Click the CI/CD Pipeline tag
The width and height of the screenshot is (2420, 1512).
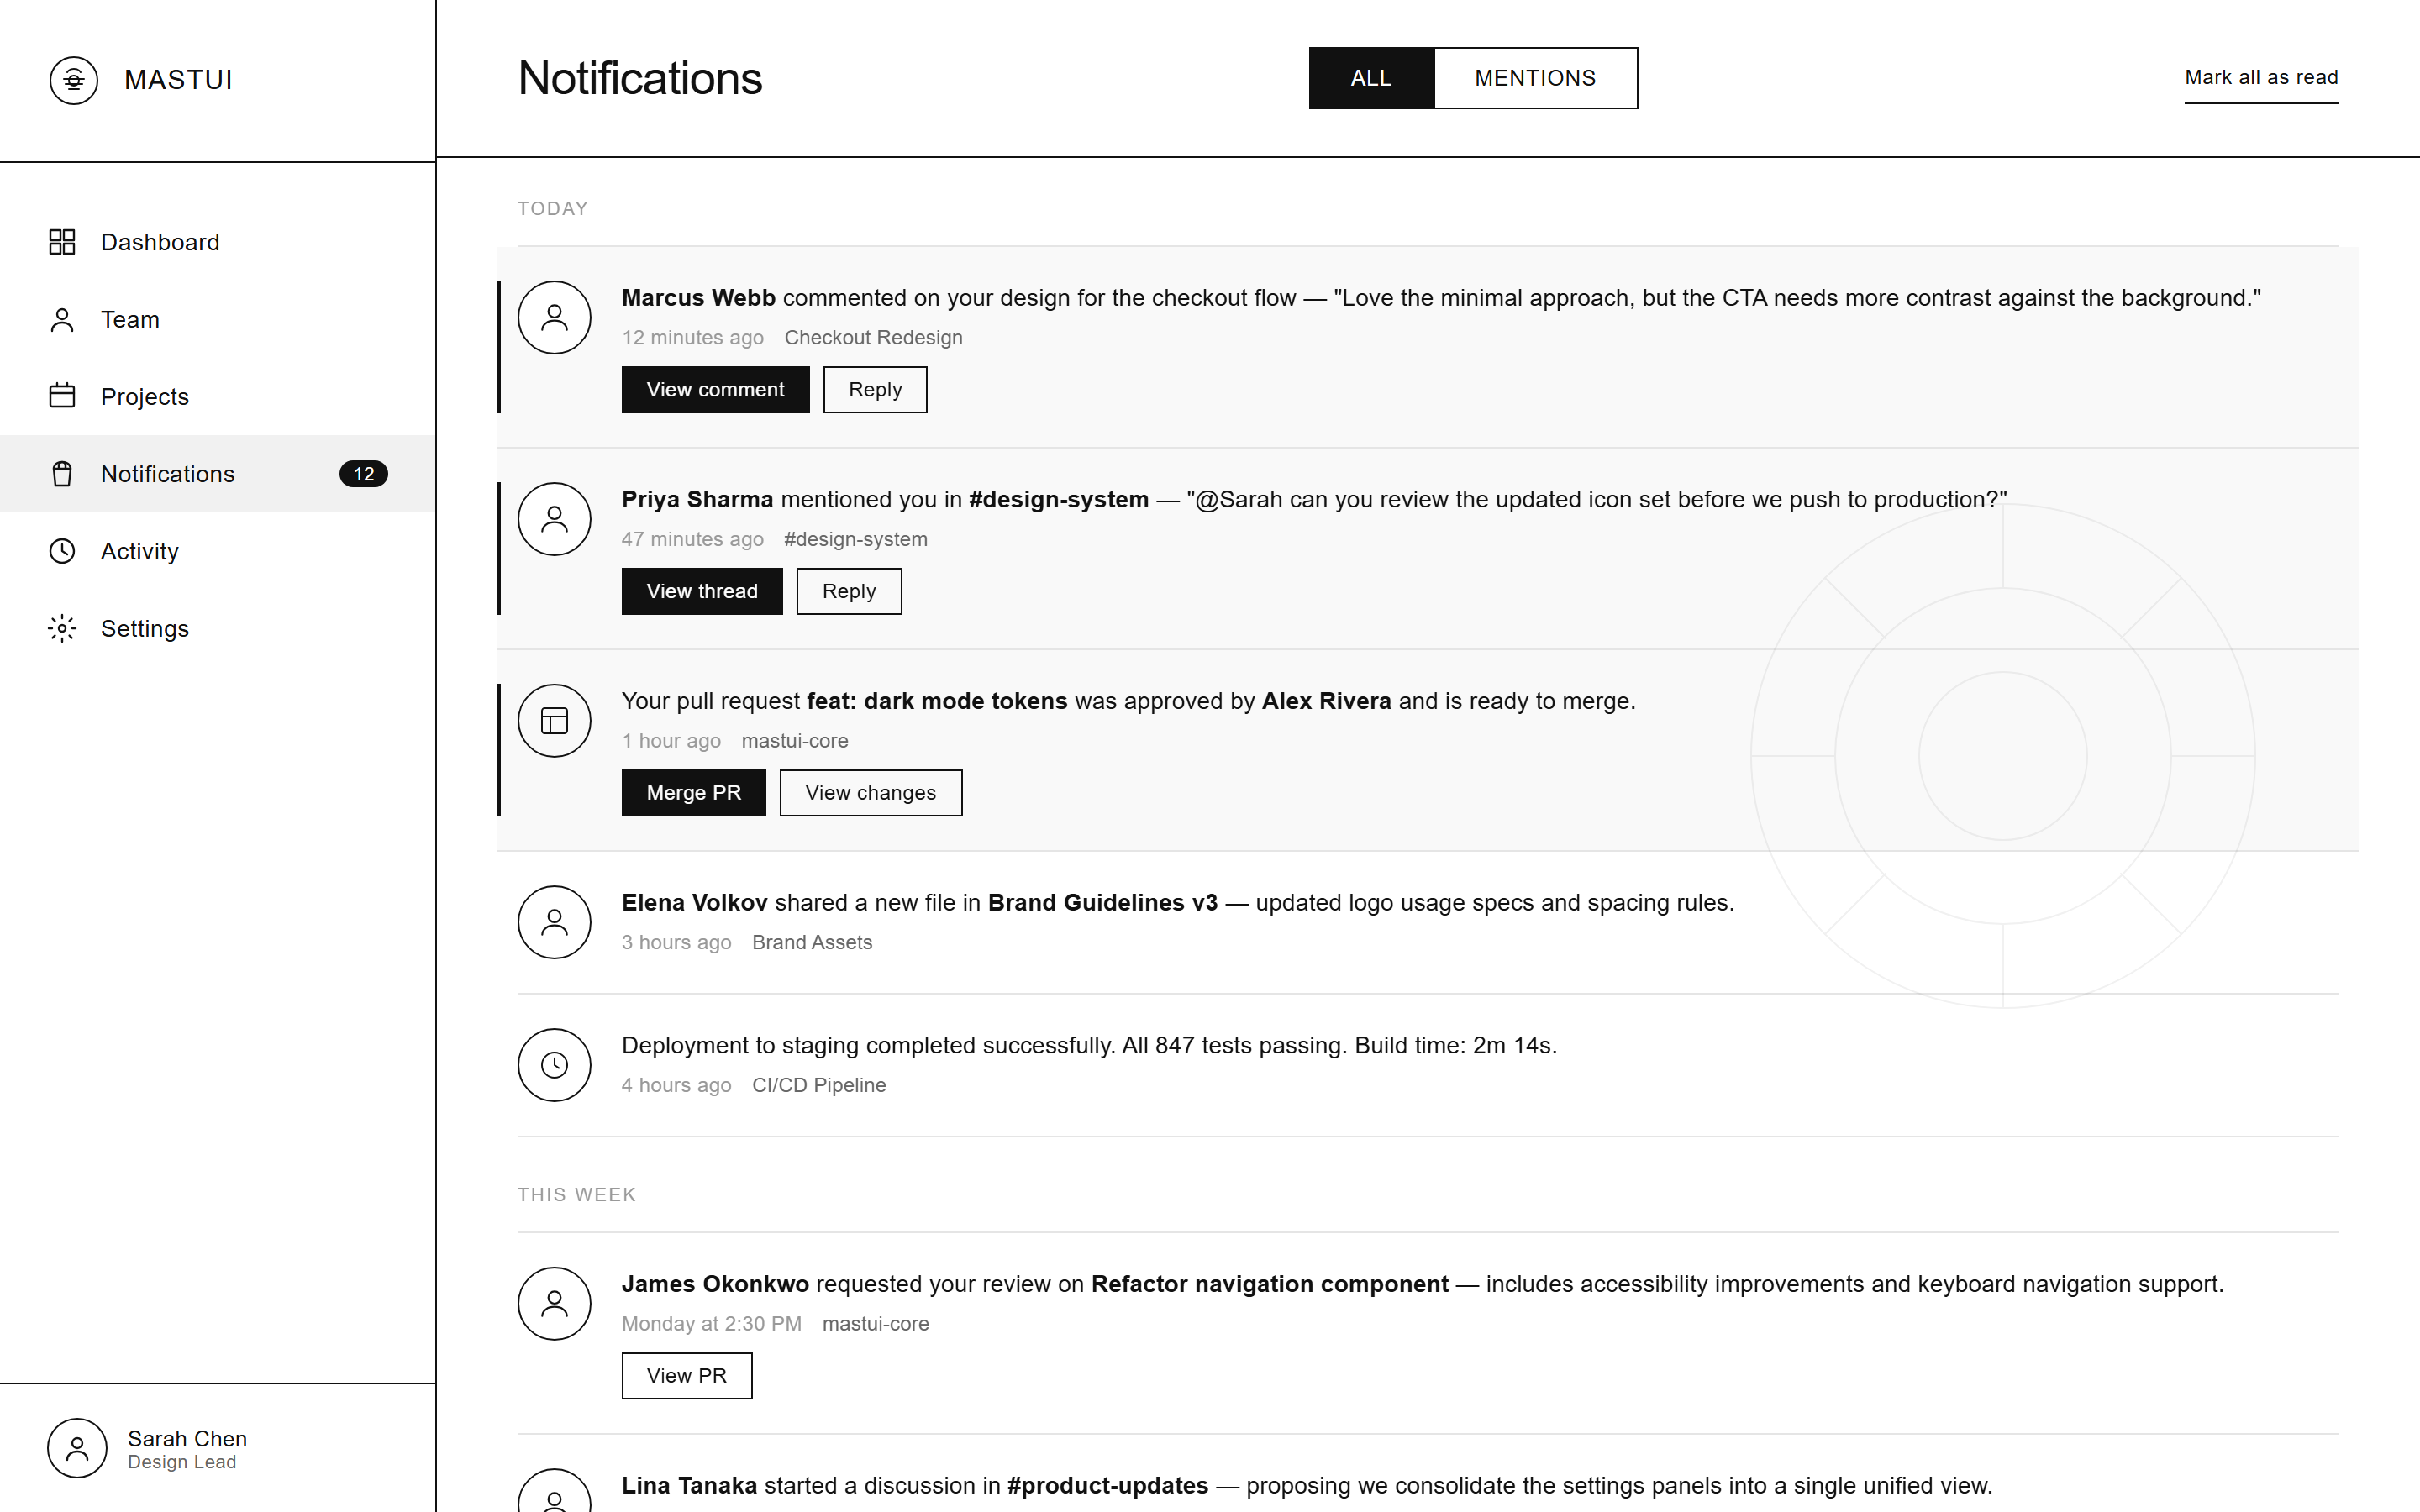(x=819, y=1085)
